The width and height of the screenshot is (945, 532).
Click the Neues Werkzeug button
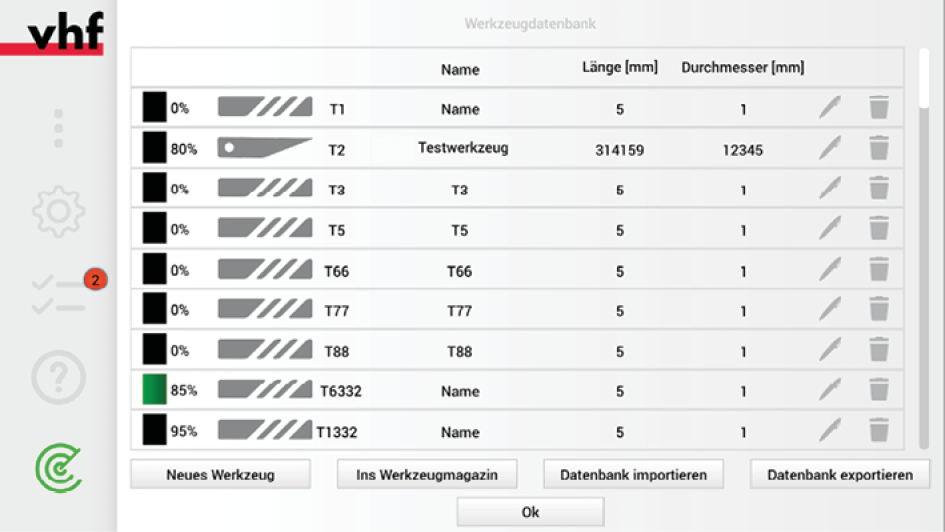[x=221, y=474]
